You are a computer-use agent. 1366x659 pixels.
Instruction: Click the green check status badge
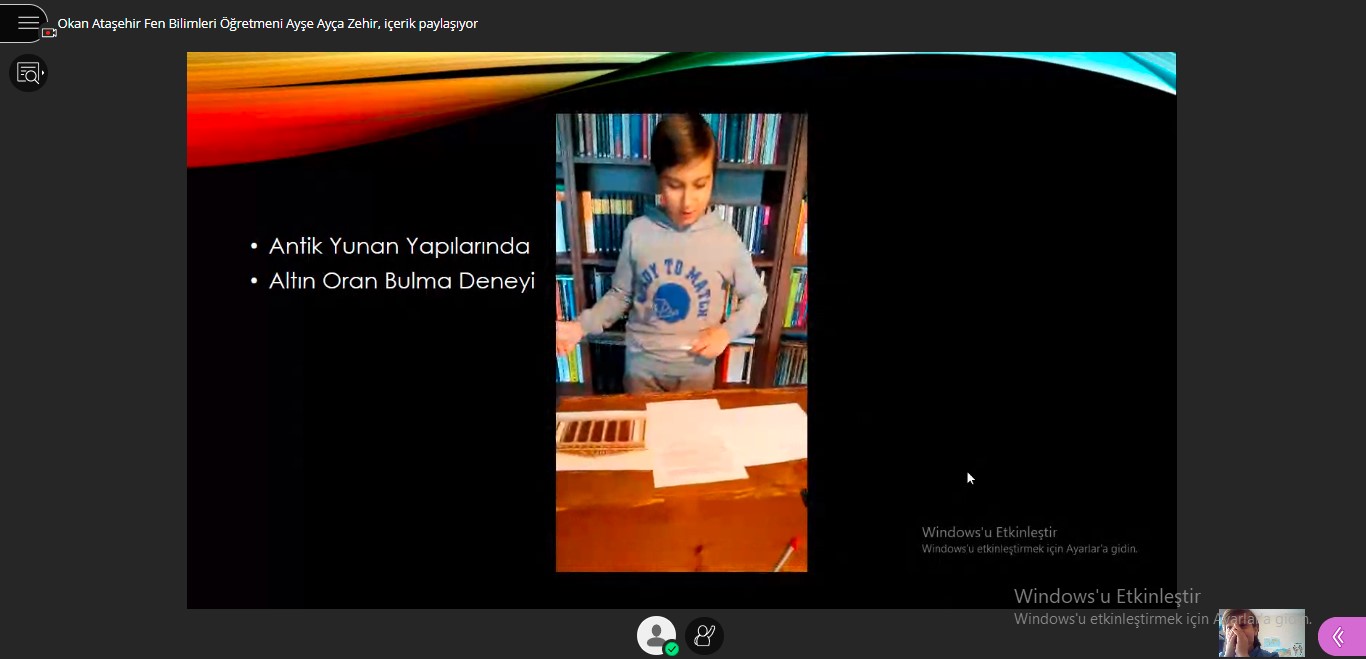click(672, 649)
